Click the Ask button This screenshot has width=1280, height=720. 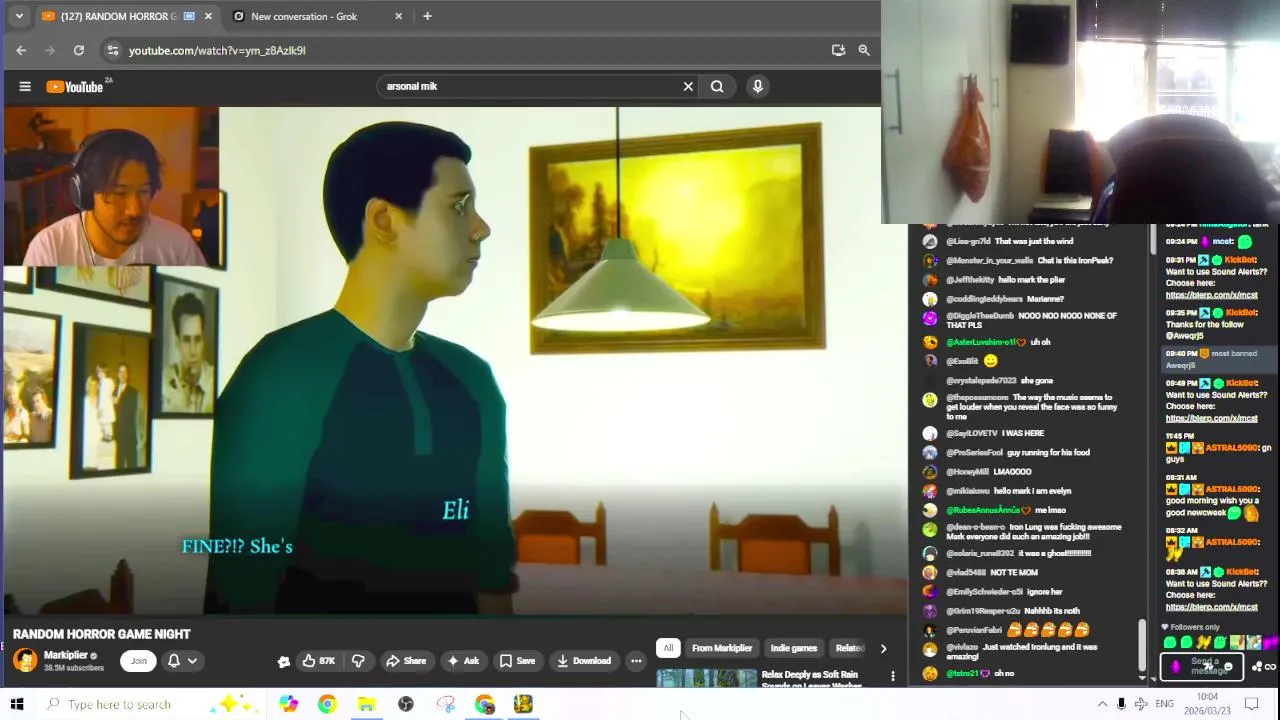[463, 661]
